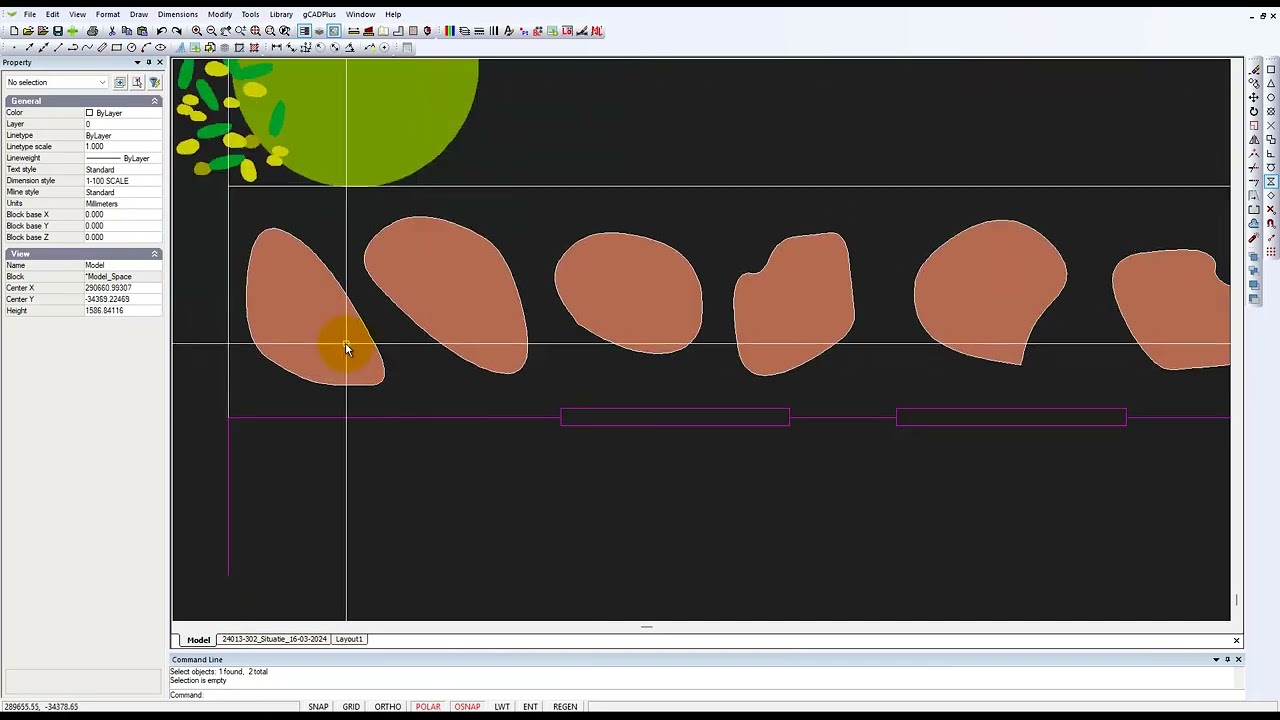1280x720 pixels.
Task: Select the Mirror tool in right toolbar
Action: [1254, 139]
